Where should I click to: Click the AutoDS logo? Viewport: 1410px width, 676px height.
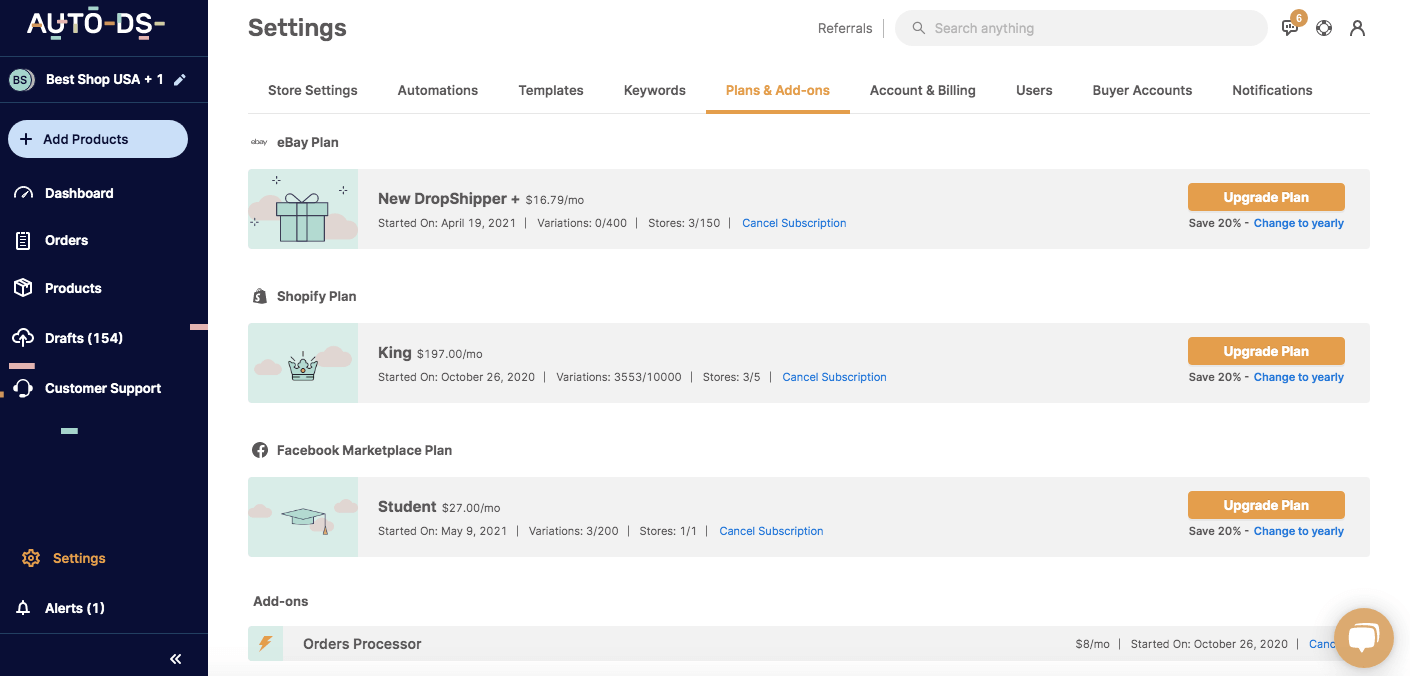[96, 24]
